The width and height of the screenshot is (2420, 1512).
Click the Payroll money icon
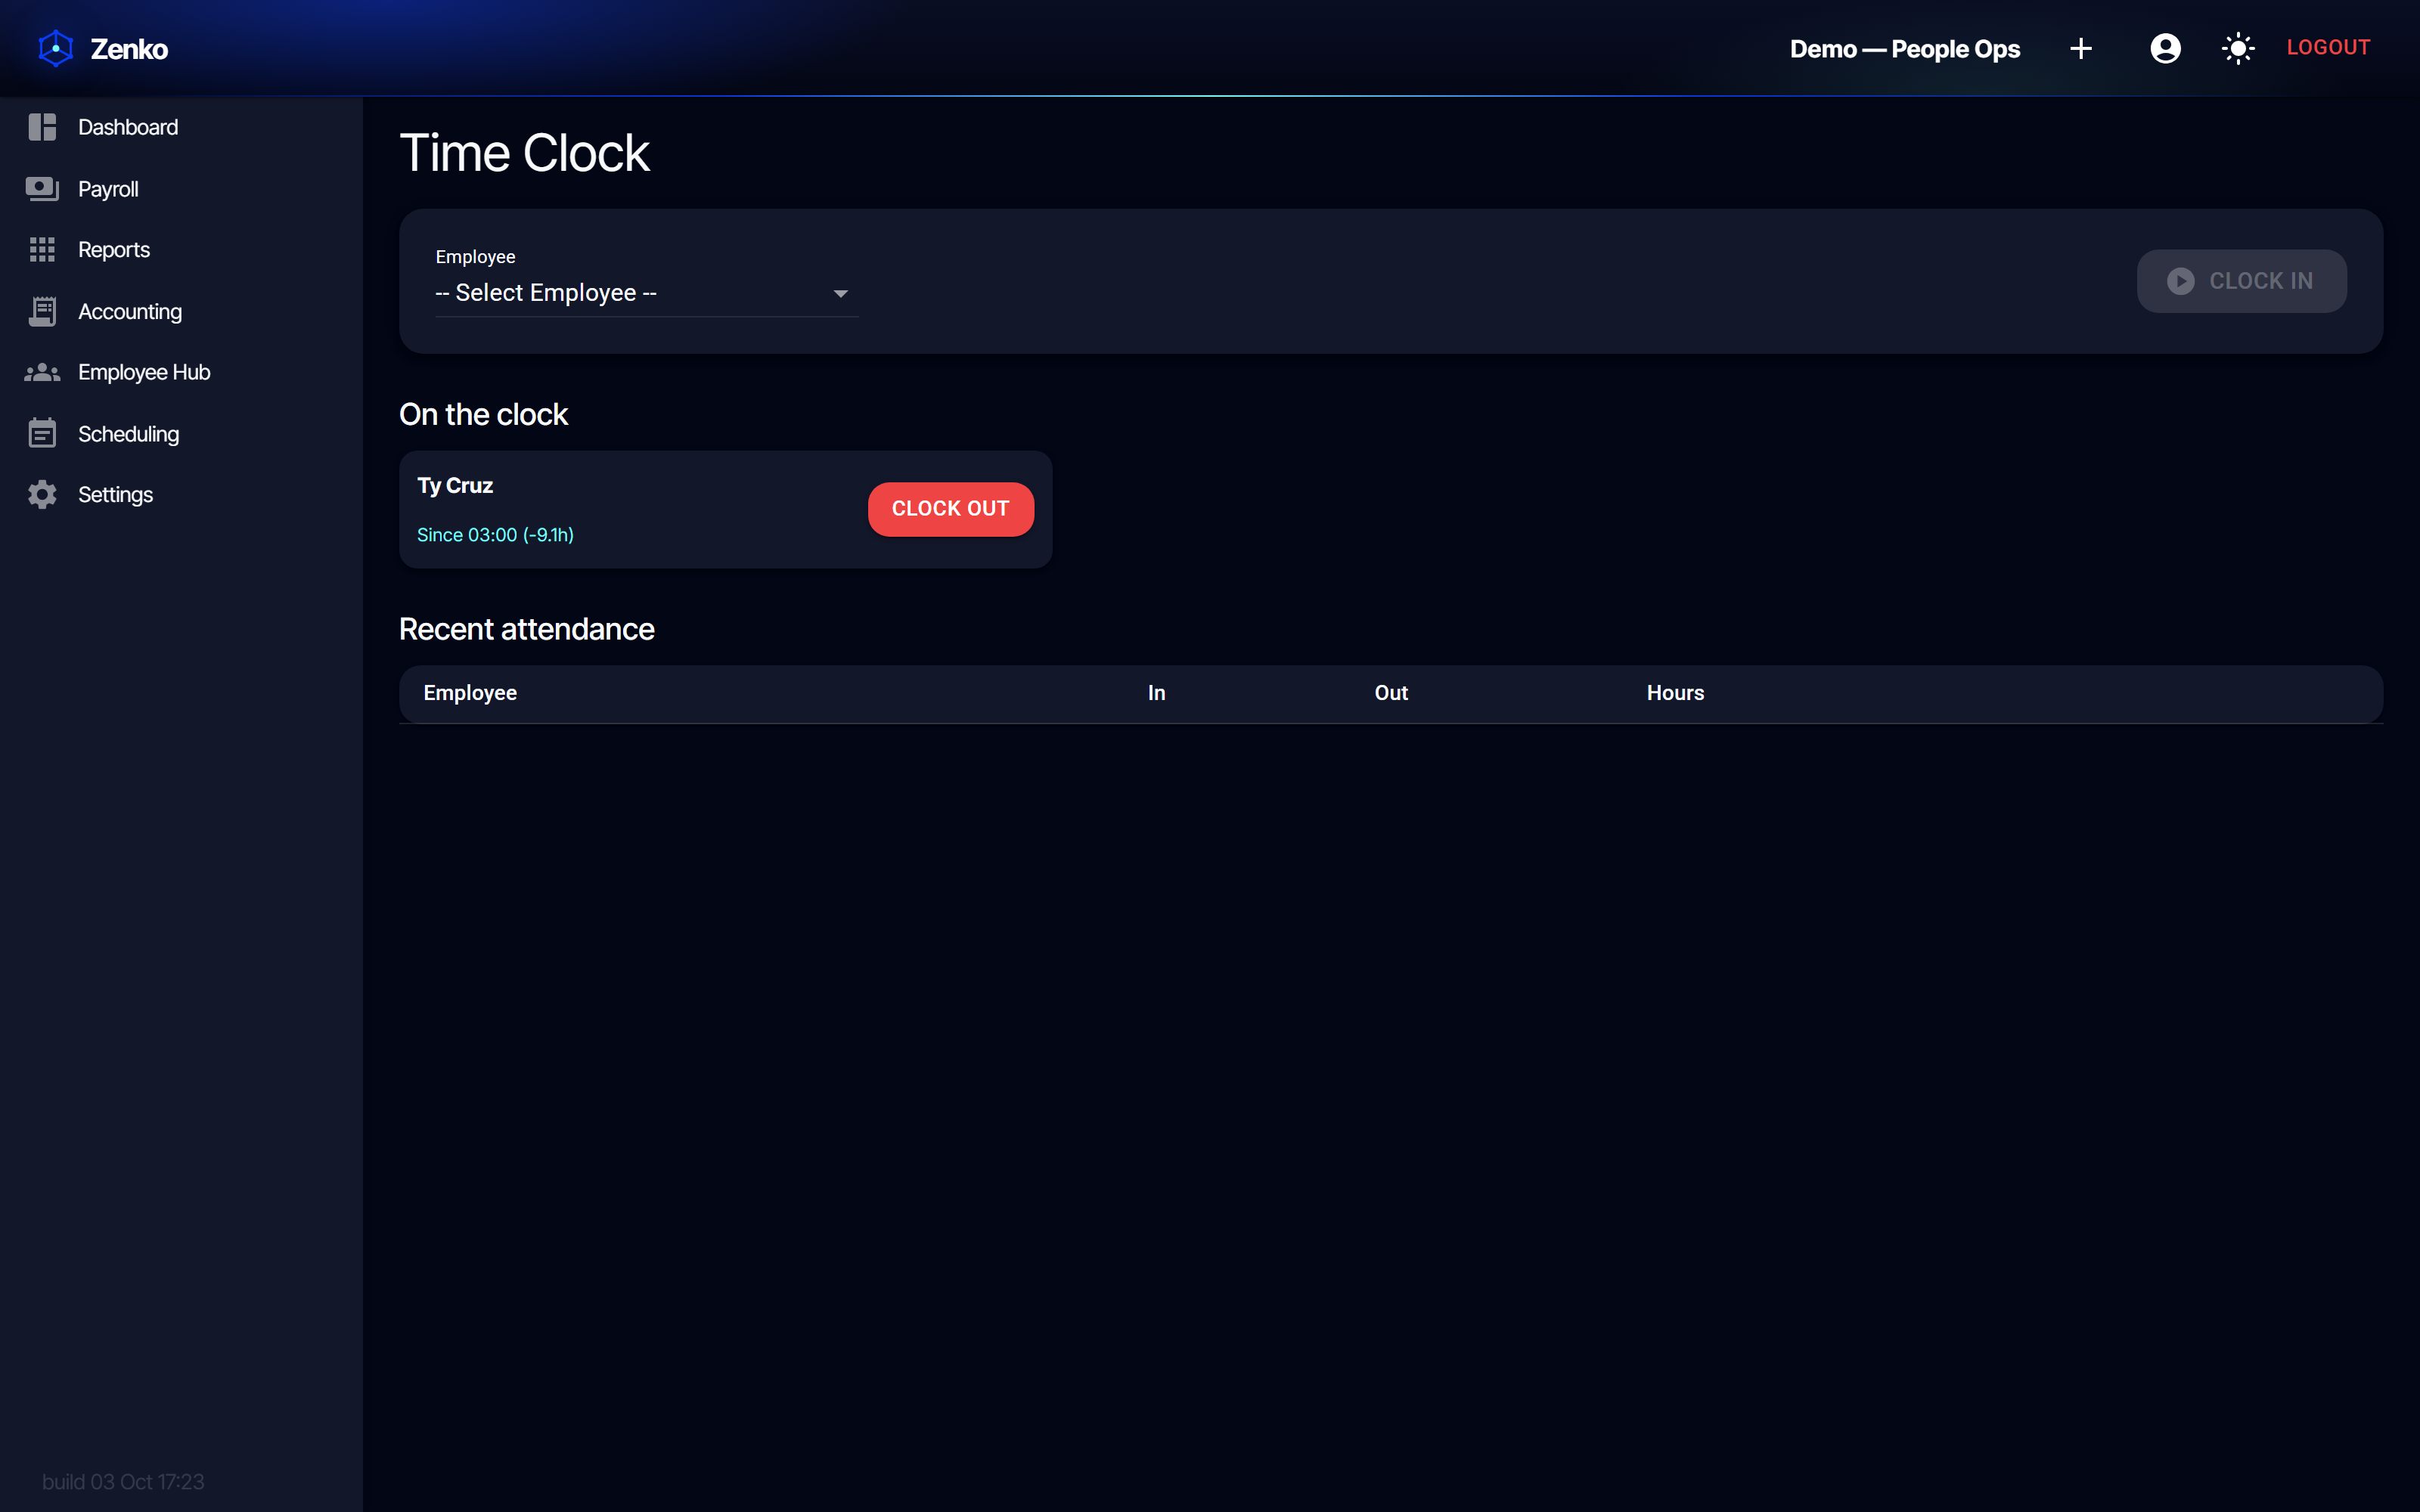tap(42, 189)
